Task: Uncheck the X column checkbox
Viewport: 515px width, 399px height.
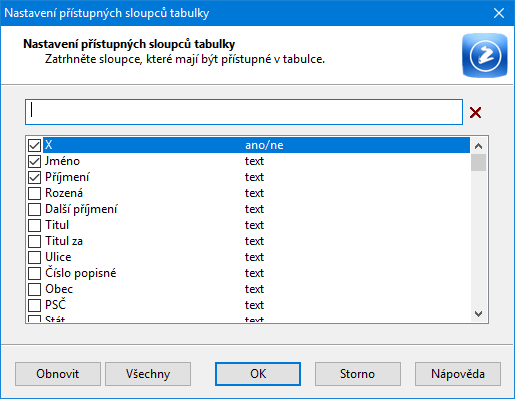Action: pos(34,145)
